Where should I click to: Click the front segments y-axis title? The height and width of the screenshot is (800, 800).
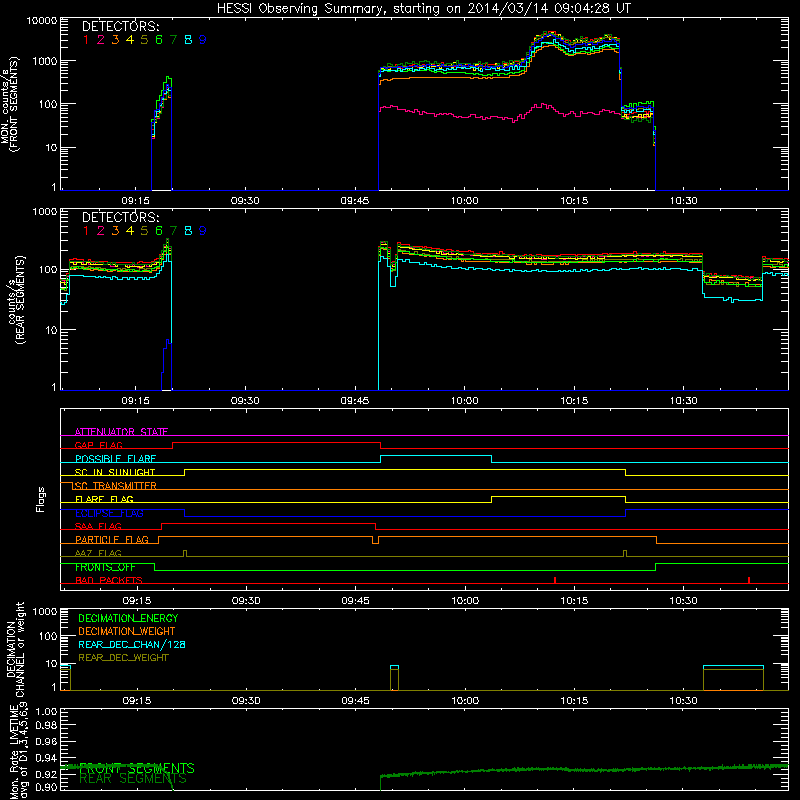[x=10, y=104]
